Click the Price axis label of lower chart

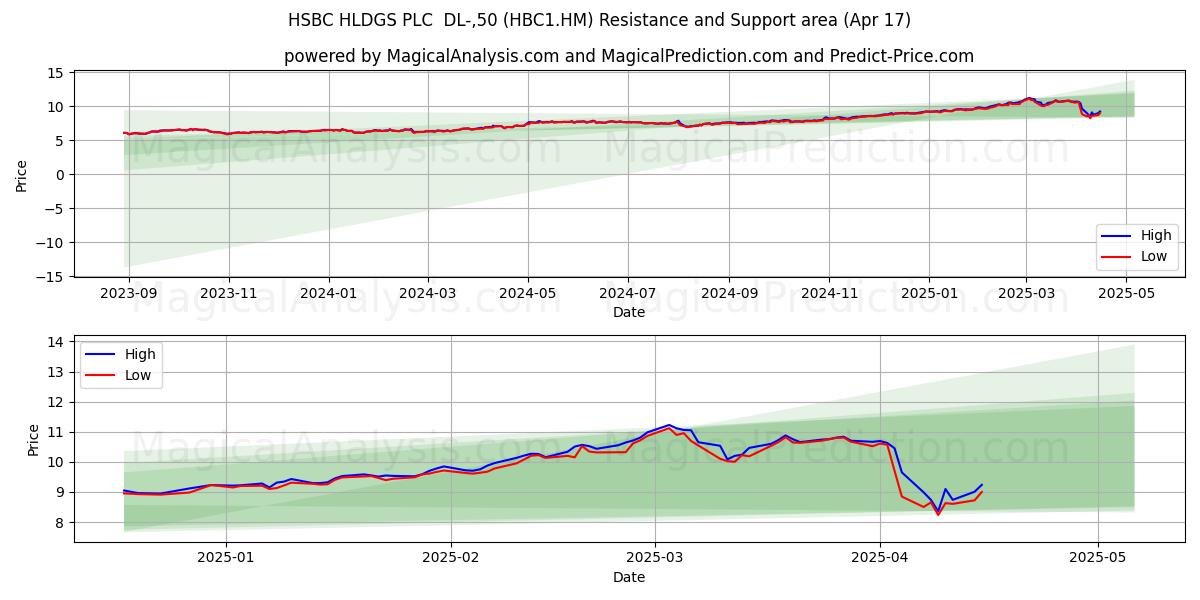33,440
